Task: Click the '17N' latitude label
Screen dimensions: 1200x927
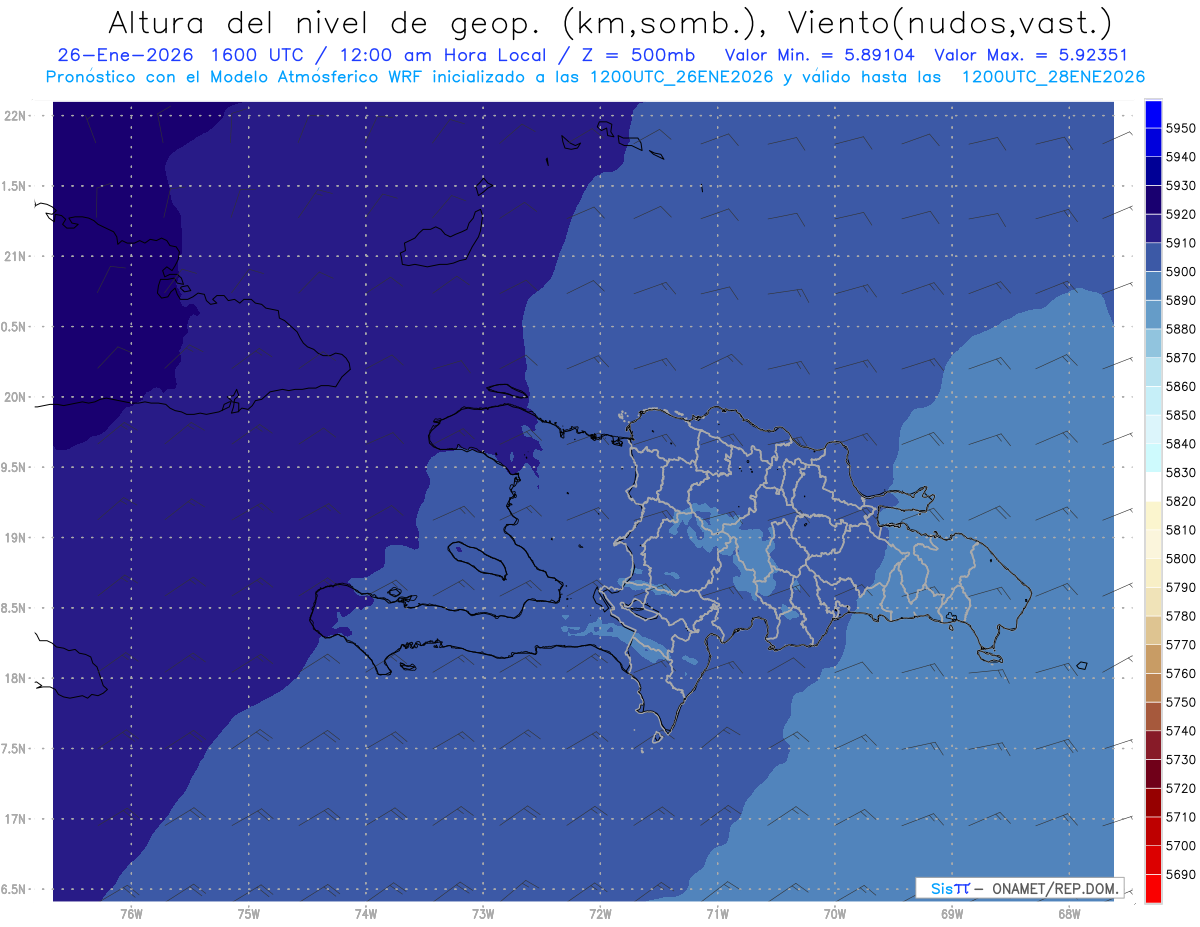Action: [16, 819]
